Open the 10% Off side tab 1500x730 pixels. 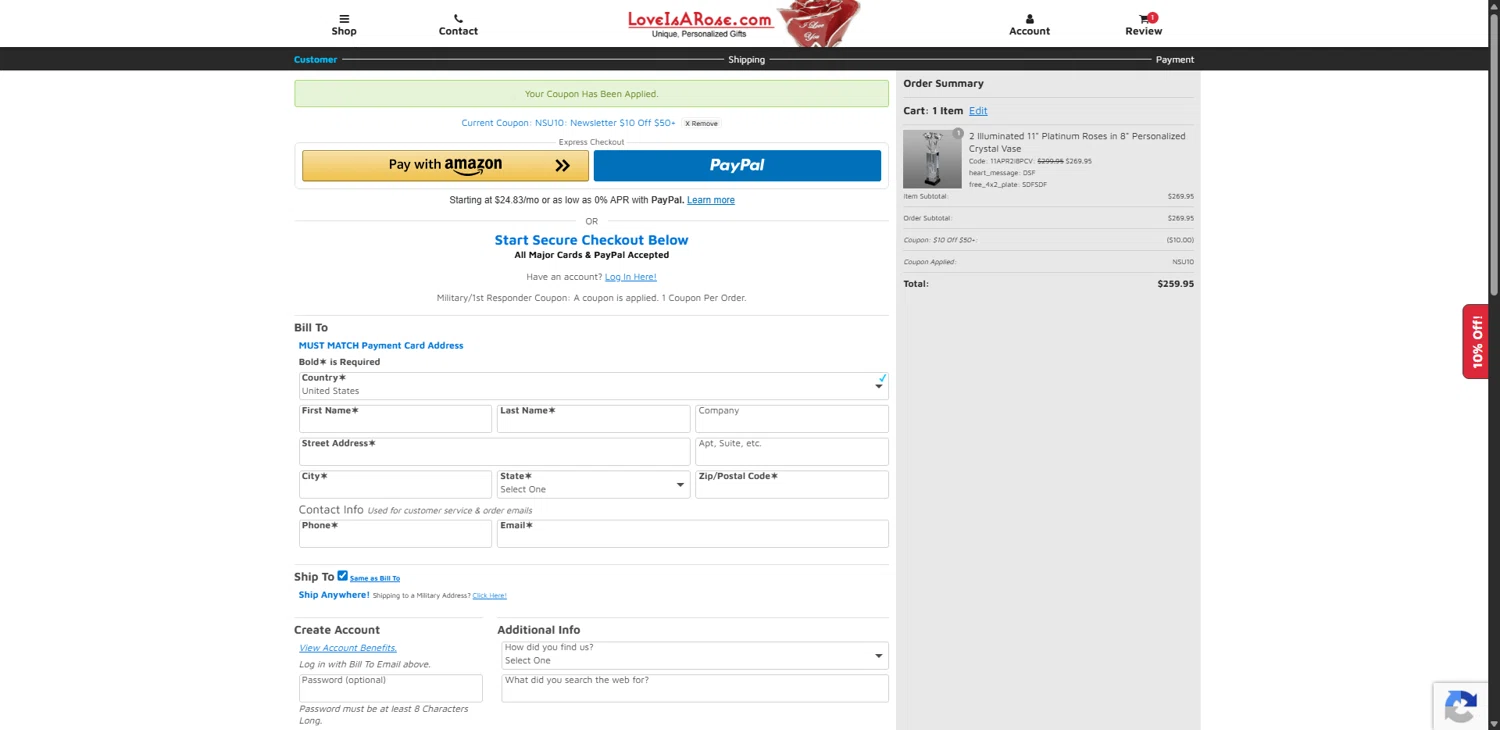pyautogui.click(x=1476, y=341)
